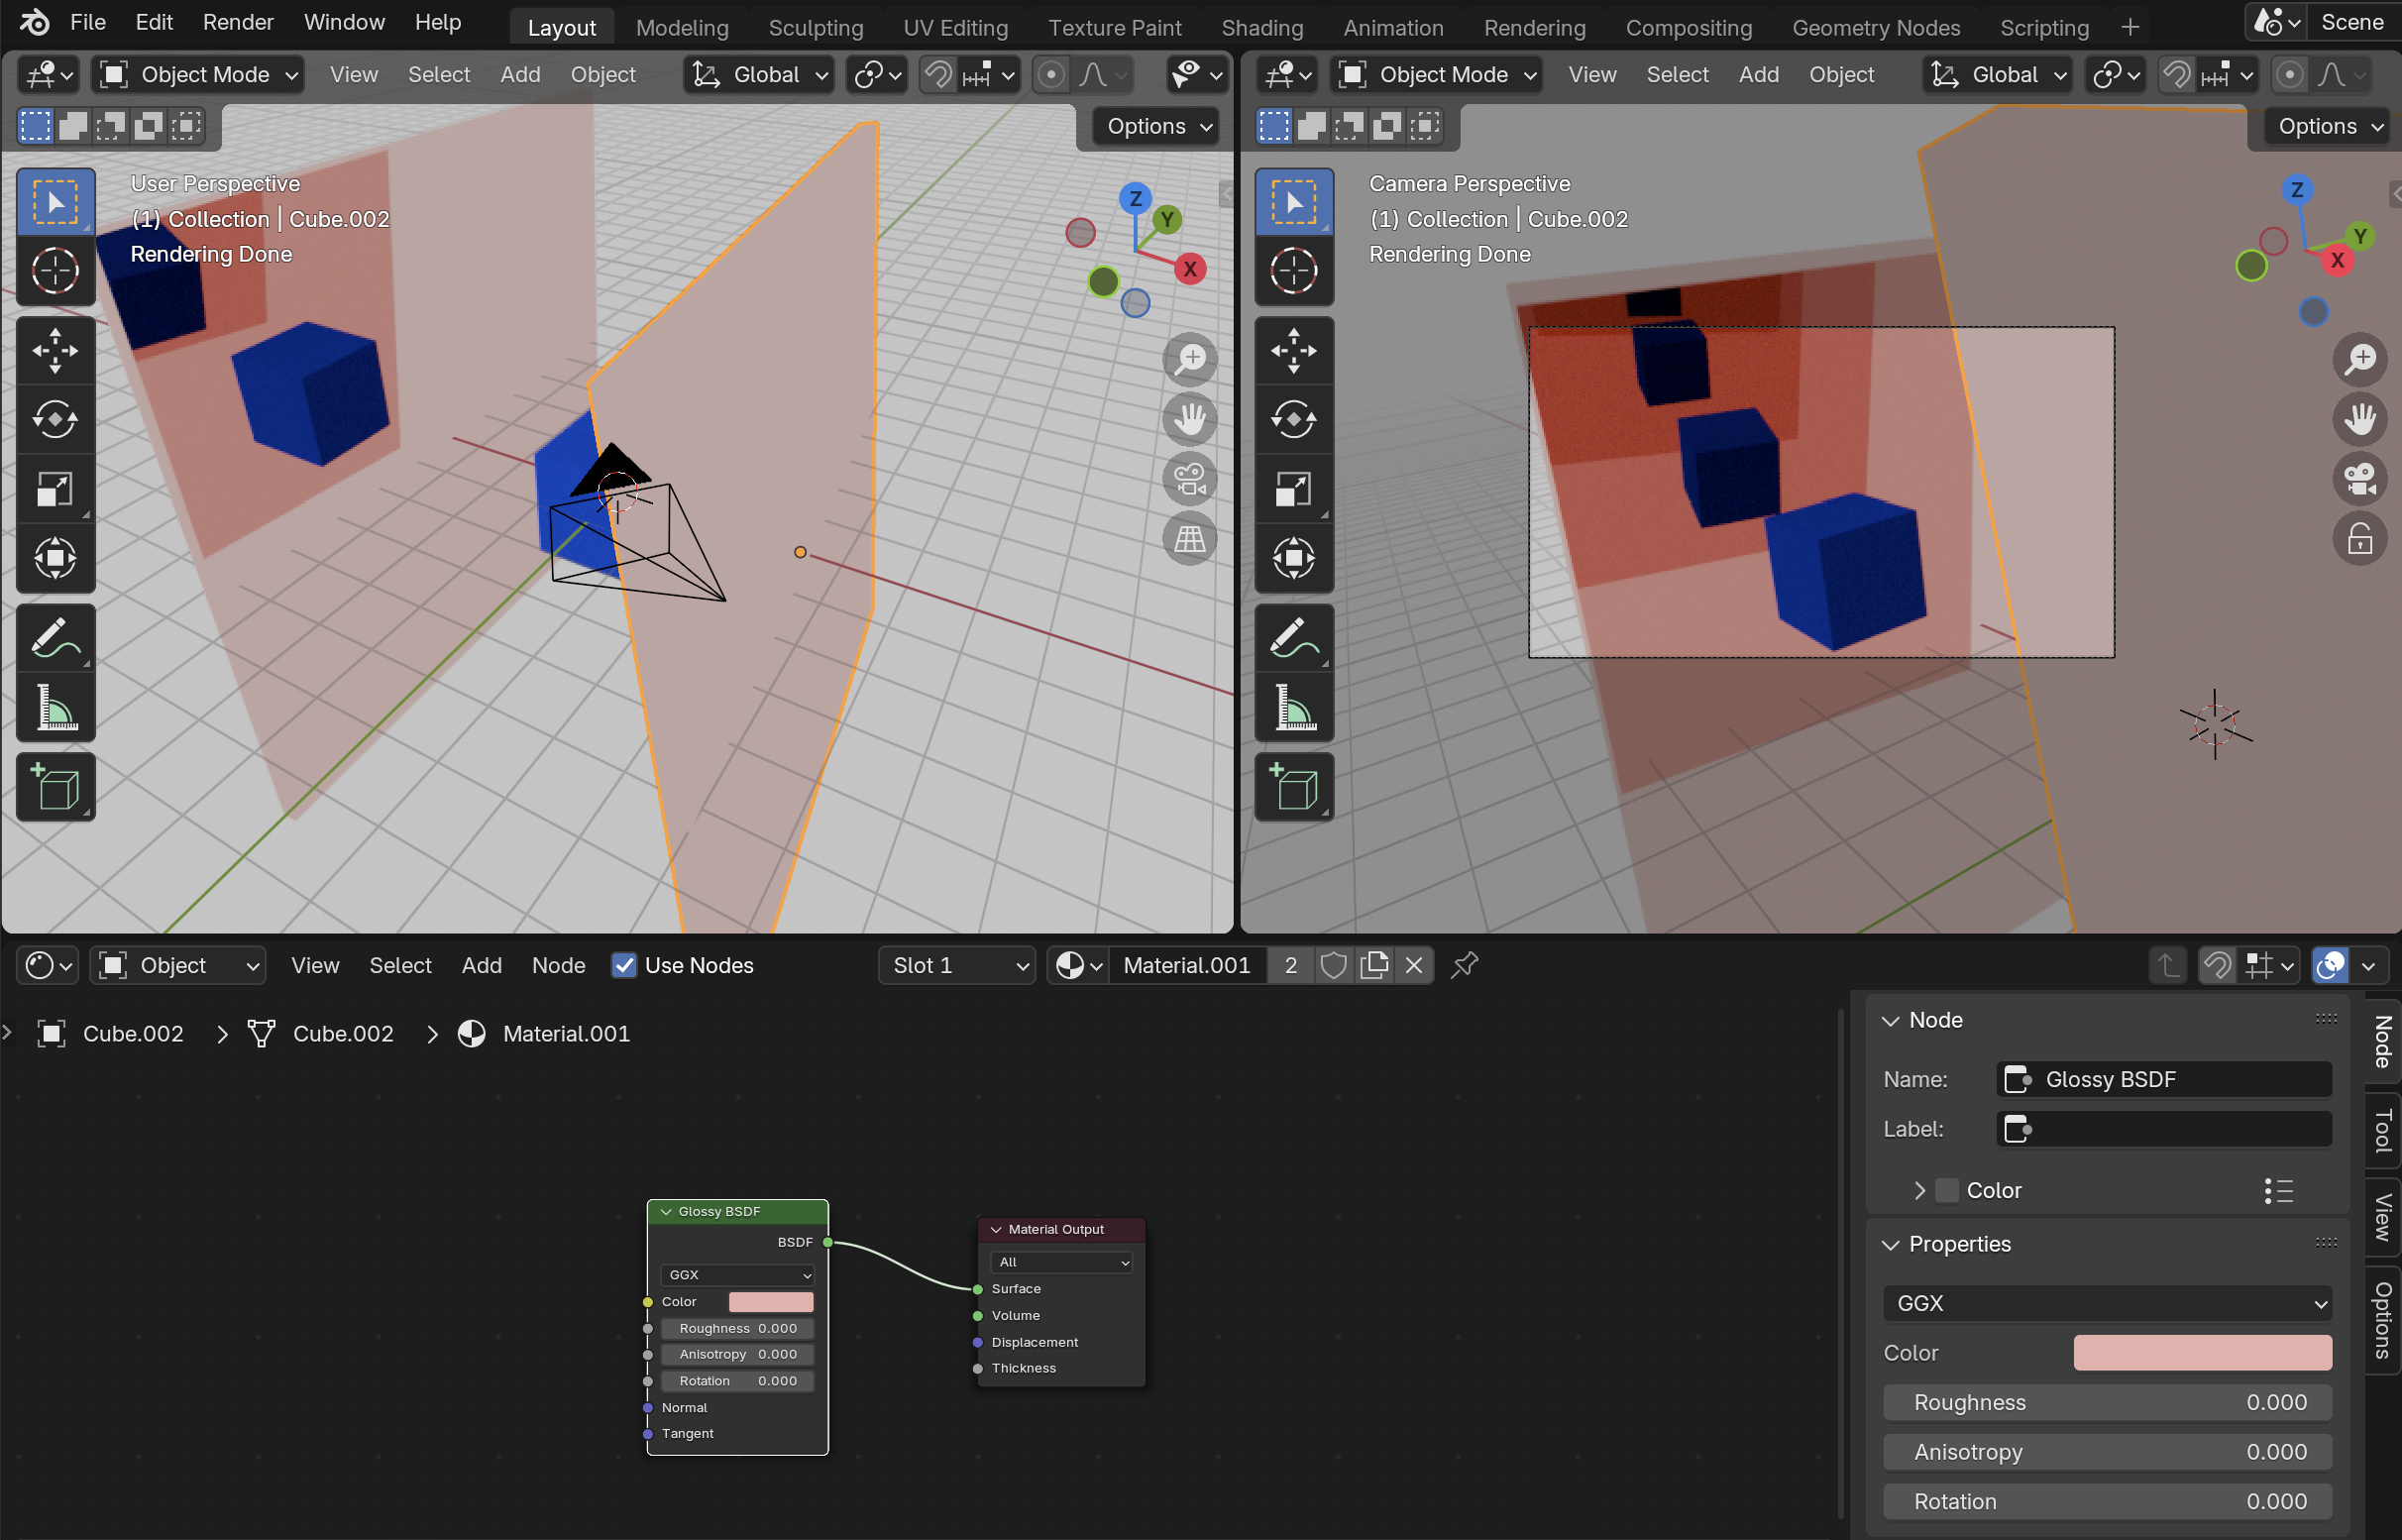Click the pan hand icon in left viewport
Viewport: 2402px width, 1540px height.
[1190, 419]
